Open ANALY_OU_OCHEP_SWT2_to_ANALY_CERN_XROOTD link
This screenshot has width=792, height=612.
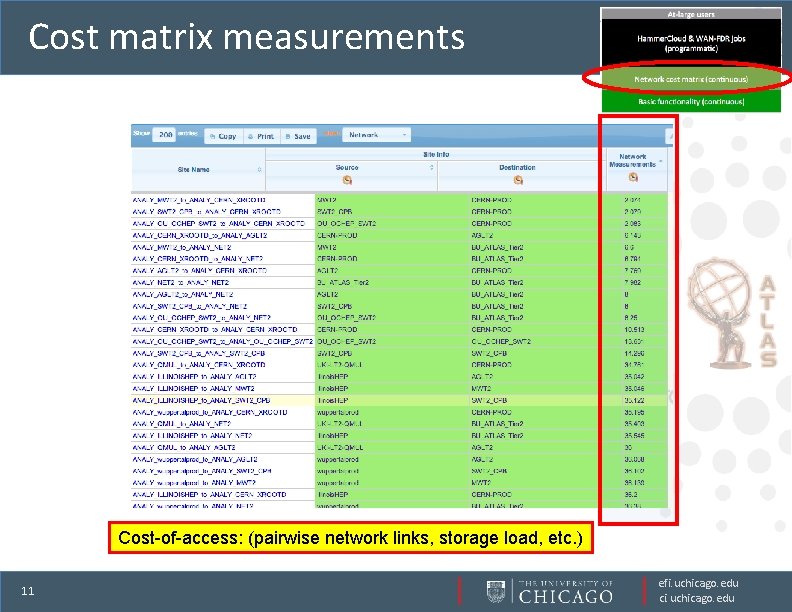[x=218, y=223]
